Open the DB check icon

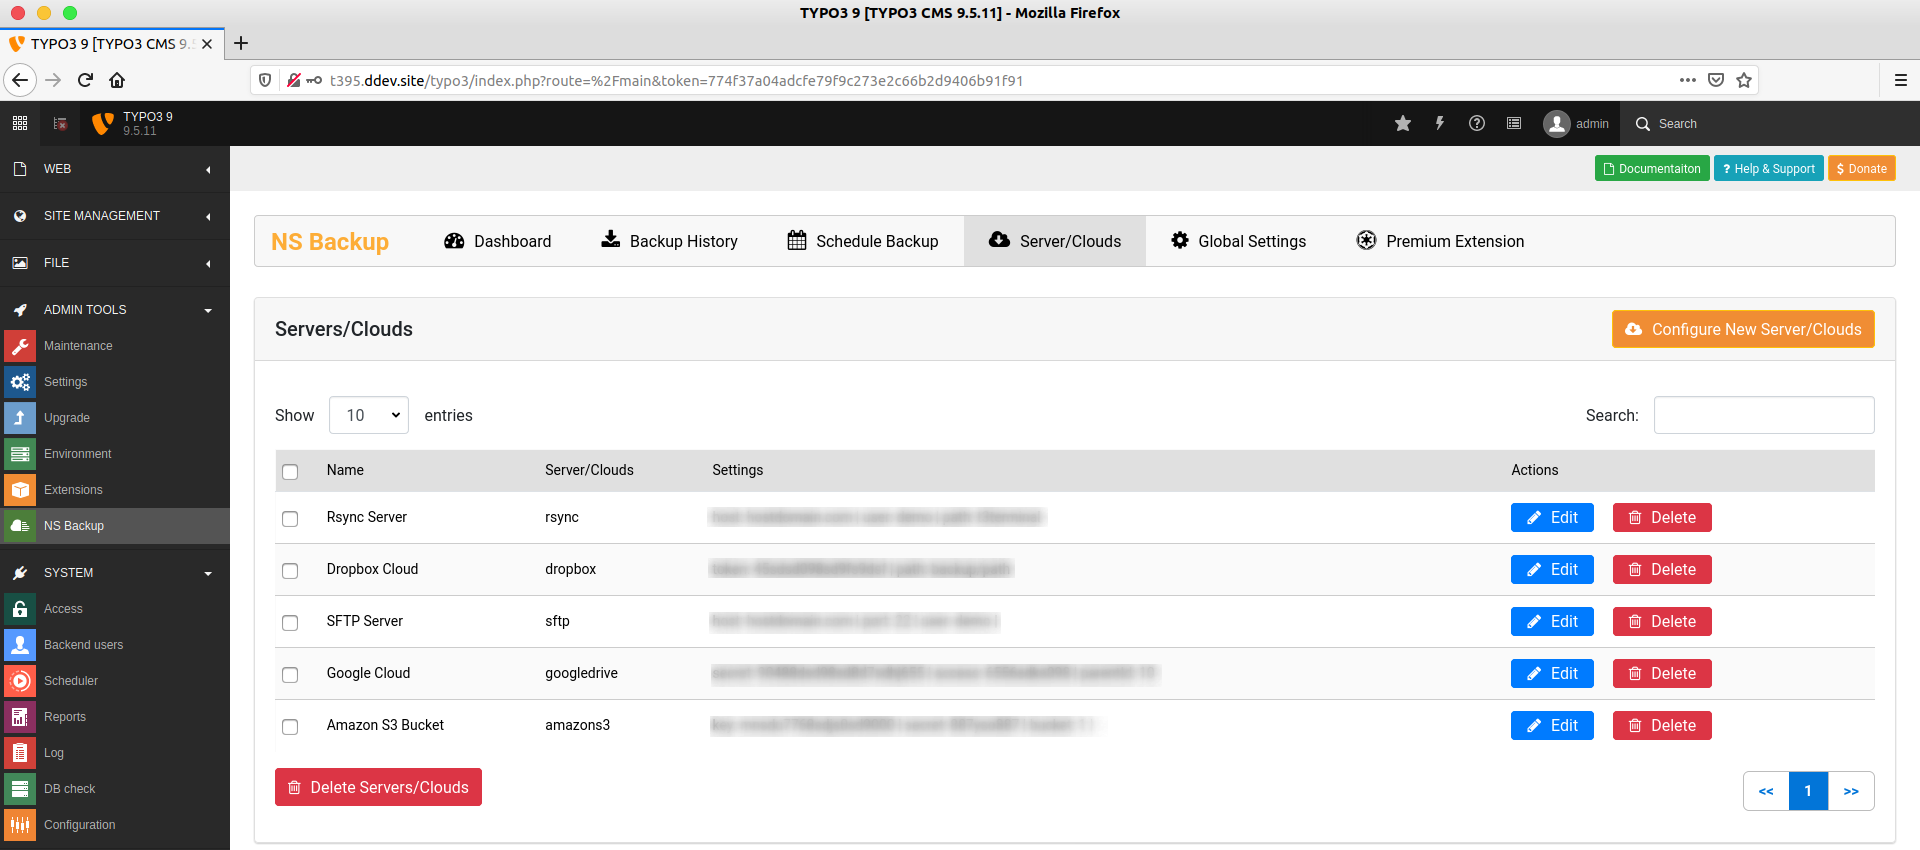(20, 789)
